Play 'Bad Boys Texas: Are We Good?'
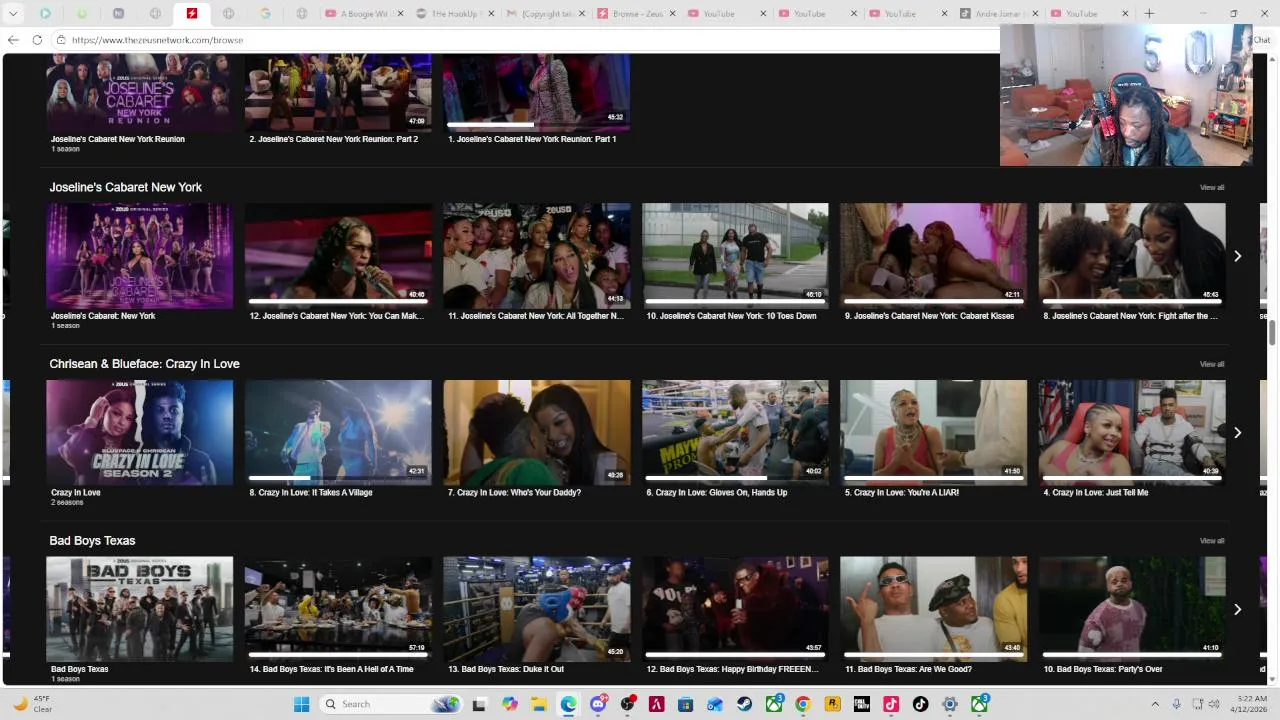Image resolution: width=1280 pixels, height=720 pixels. coord(933,609)
